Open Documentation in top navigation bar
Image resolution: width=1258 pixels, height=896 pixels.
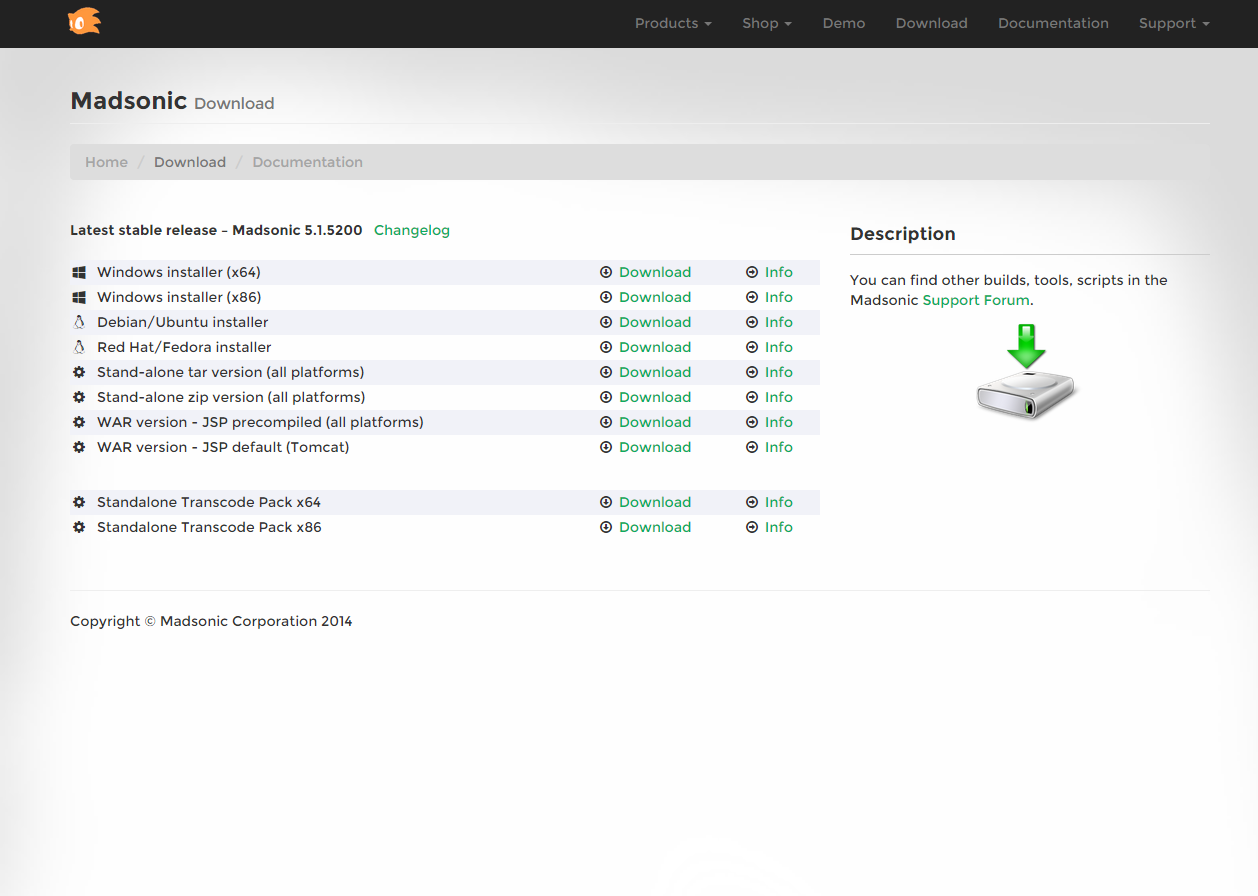(x=1053, y=23)
